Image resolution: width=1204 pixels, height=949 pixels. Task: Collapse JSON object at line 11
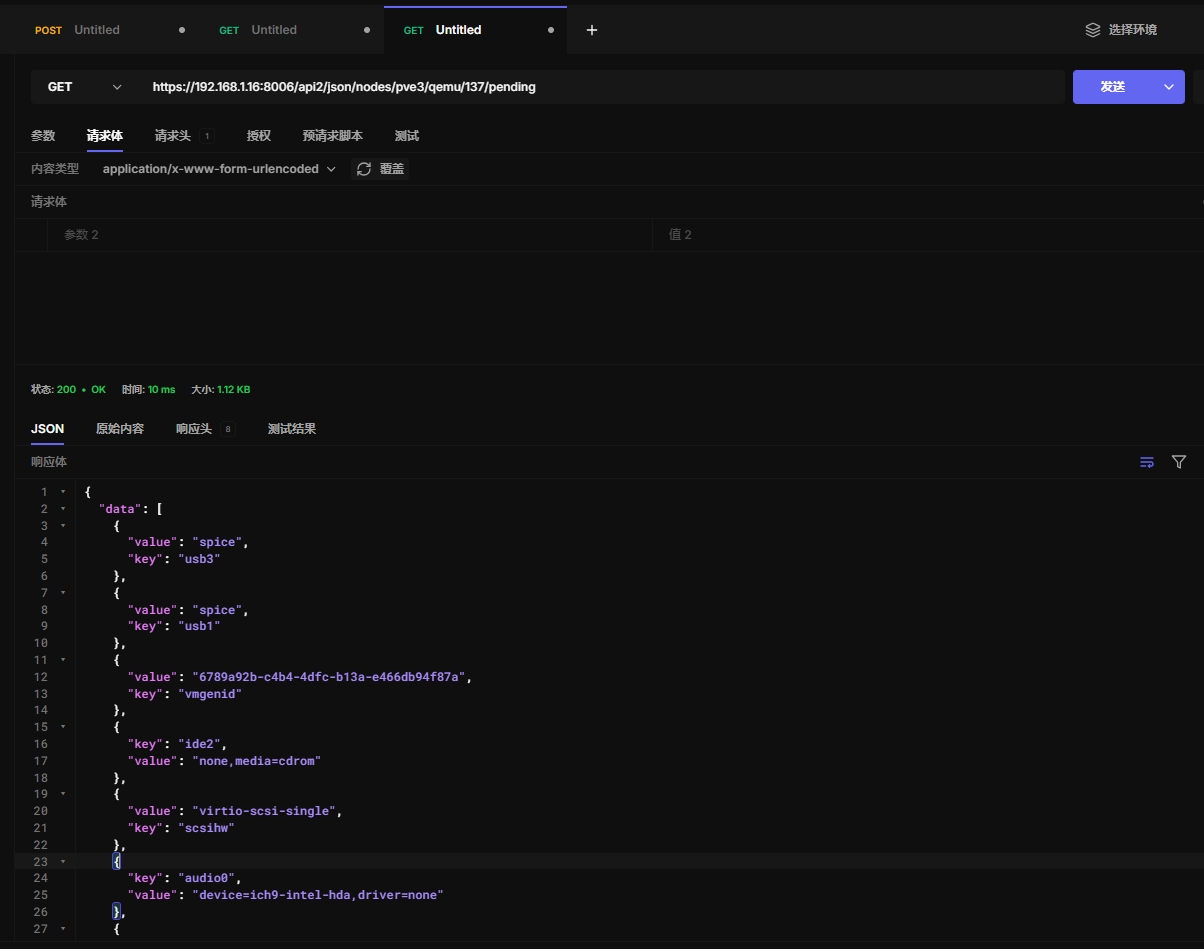click(64, 660)
